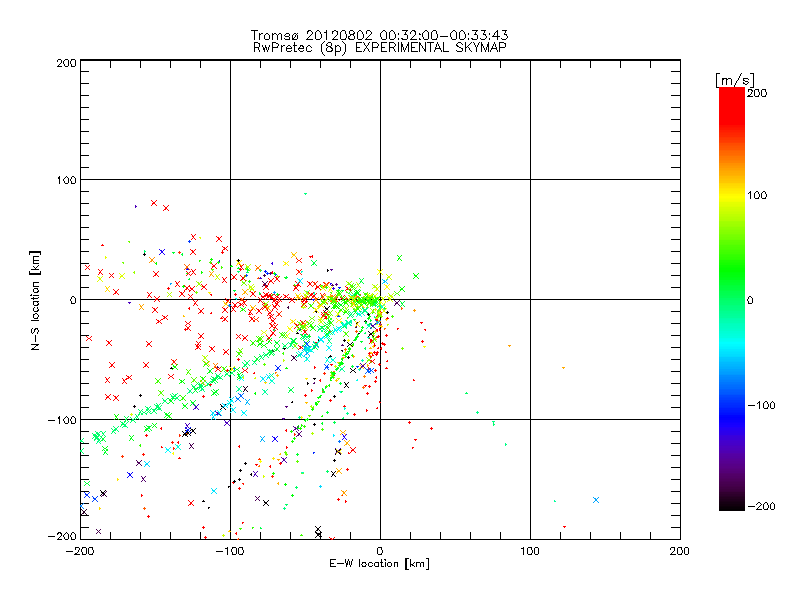The width and height of the screenshot is (800, 600).
Task: Click the isolated green dot near N-S 90 km
Action: click(306, 194)
